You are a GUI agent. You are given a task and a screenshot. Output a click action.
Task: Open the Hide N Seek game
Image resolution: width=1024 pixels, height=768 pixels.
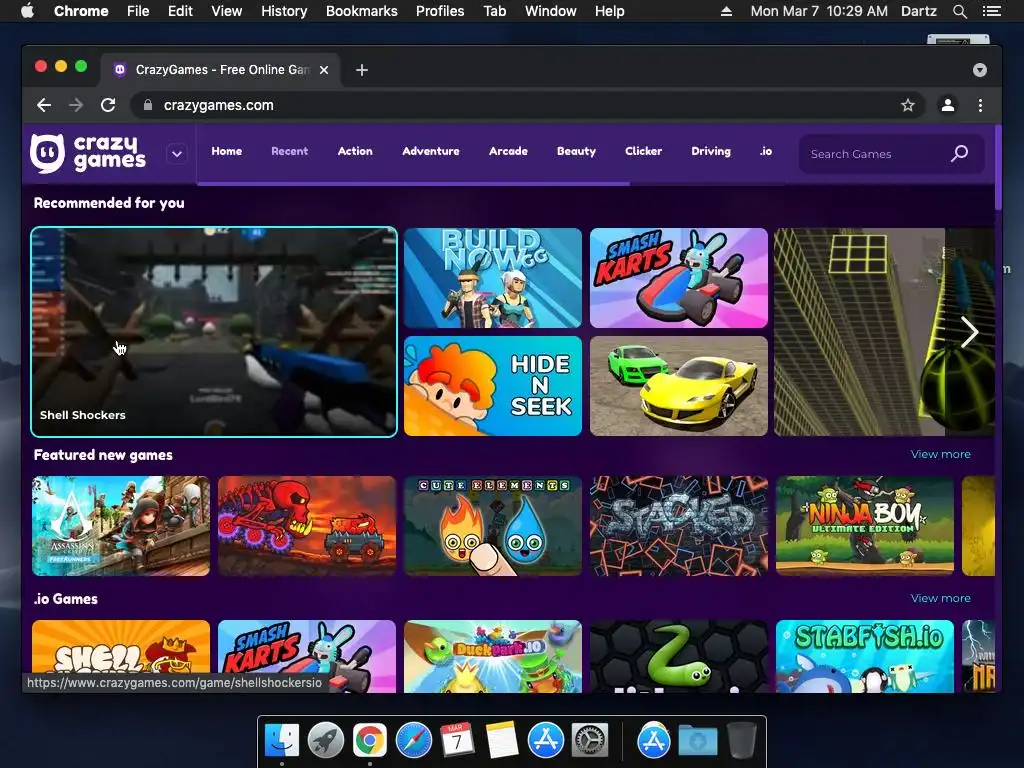[x=492, y=386]
